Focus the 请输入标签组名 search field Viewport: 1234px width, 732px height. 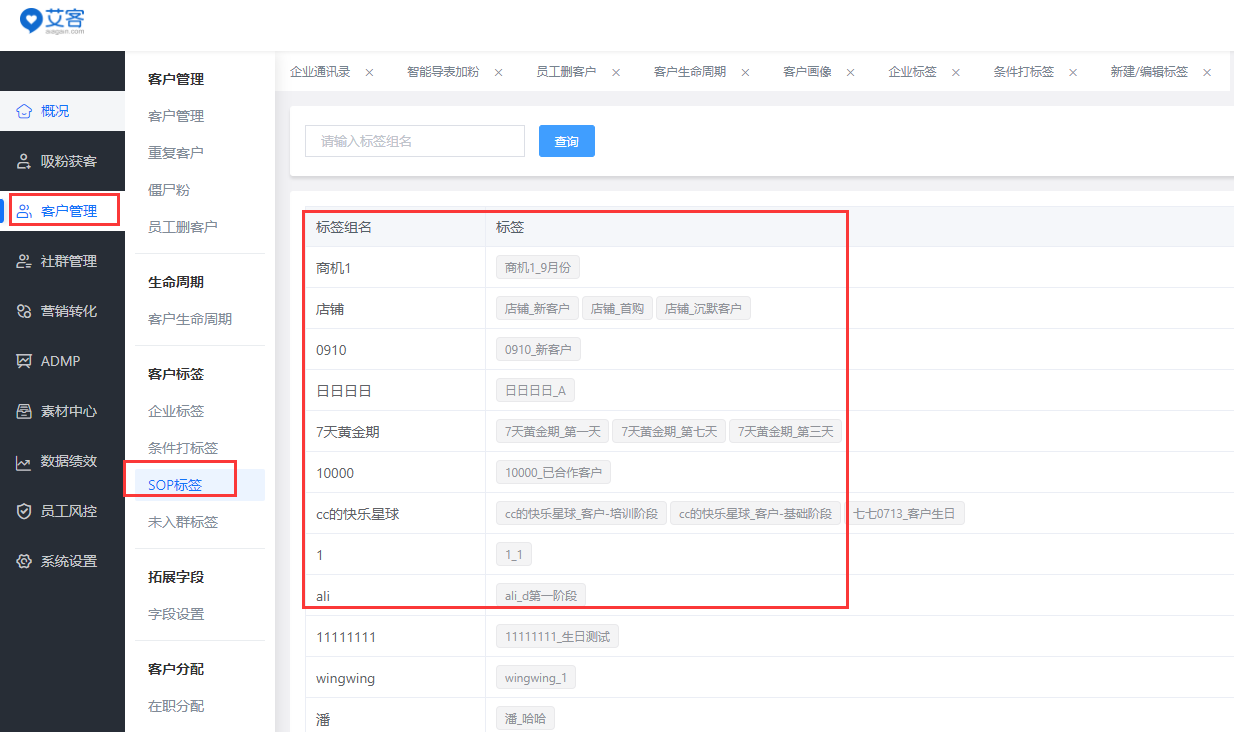414,141
